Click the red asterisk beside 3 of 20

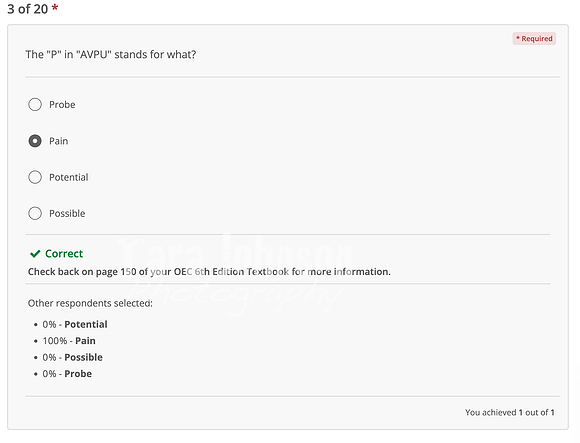55,8
